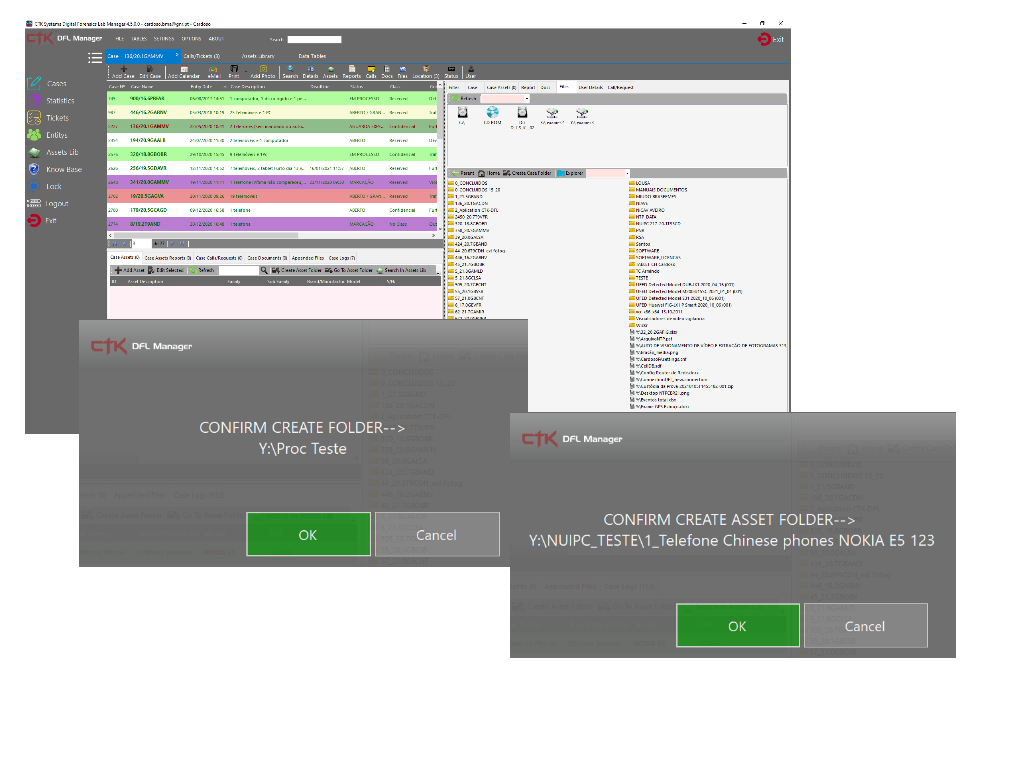Expand the dropdown next to Explorer
This screenshot has height=768, width=1024.
(x=627, y=173)
